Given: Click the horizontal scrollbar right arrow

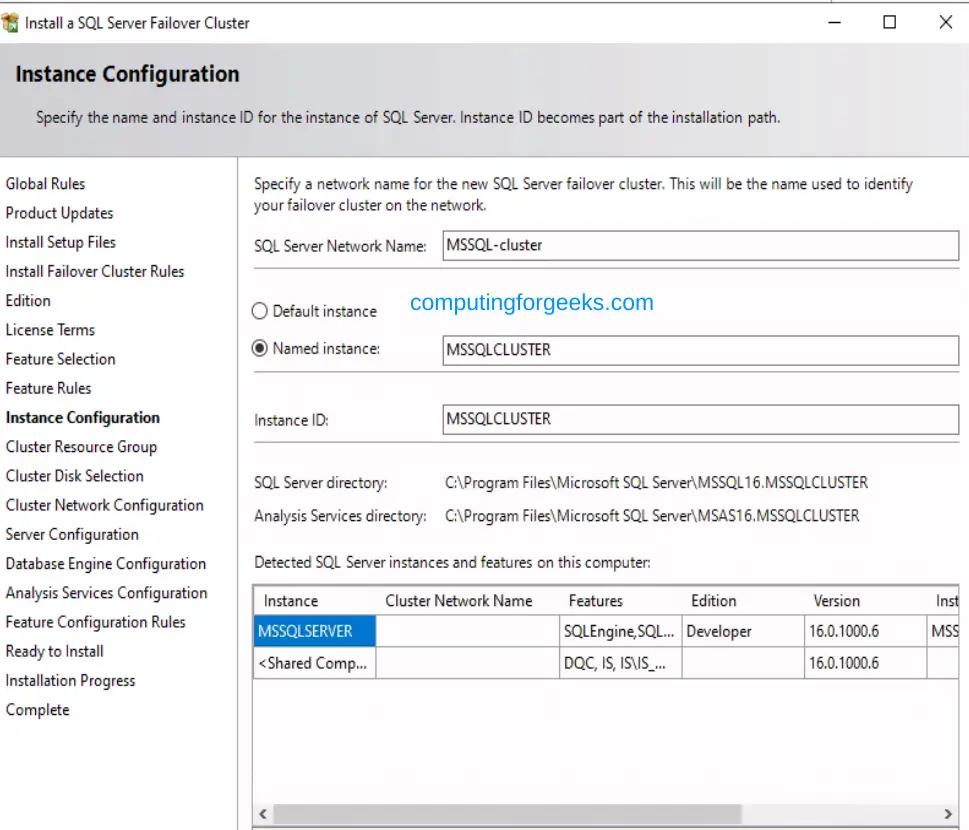Looking at the screenshot, I should pos(948,813).
